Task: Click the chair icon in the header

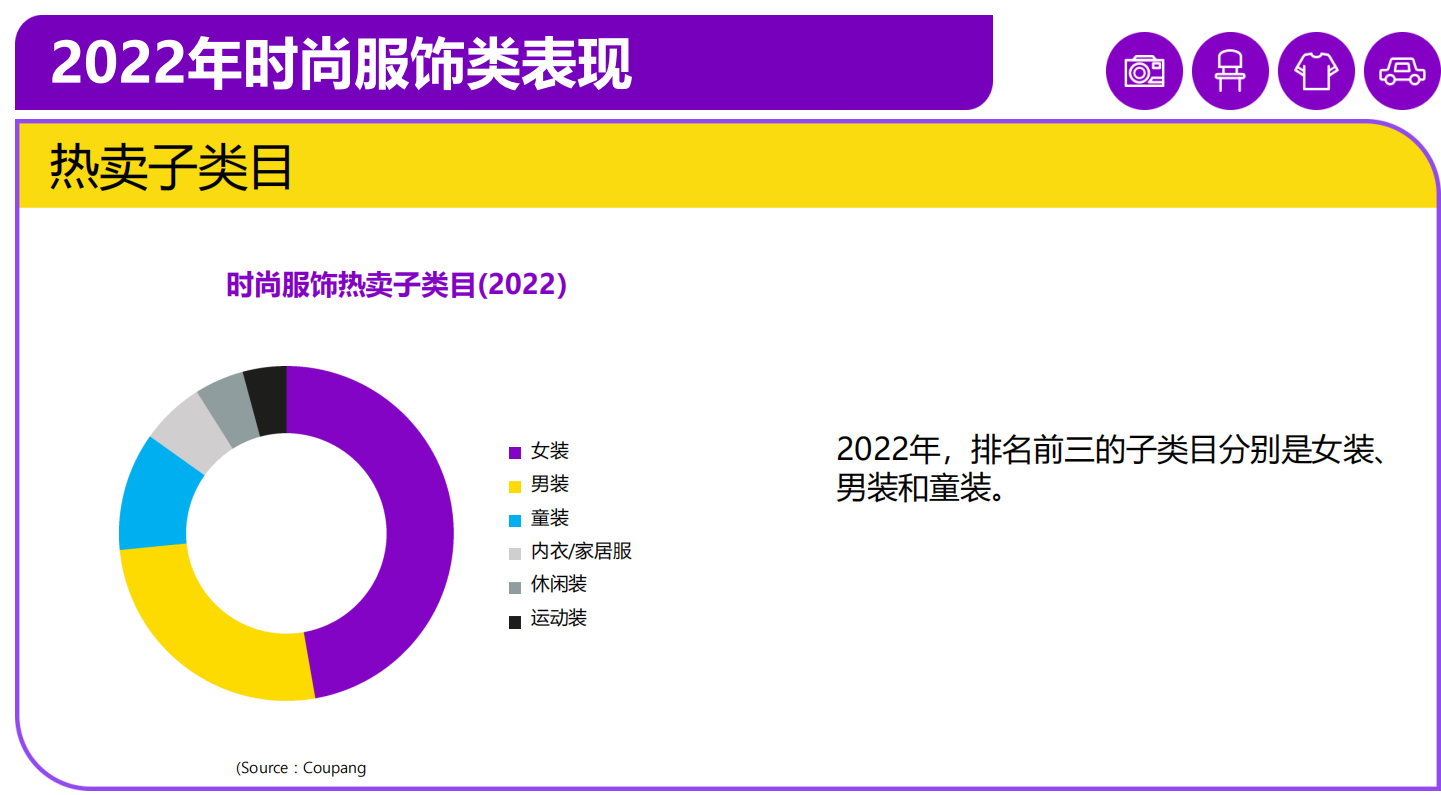Action: [1230, 70]
